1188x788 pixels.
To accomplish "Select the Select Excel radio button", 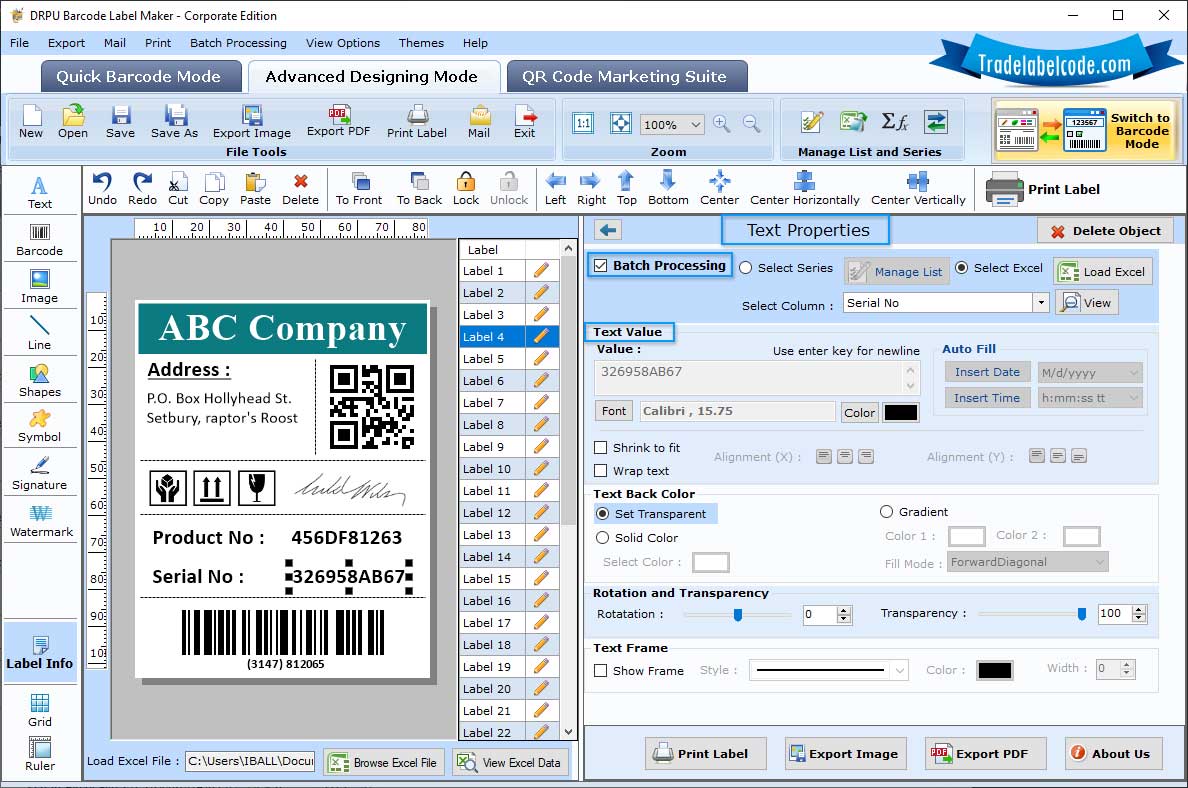I will (x=961, y=267).
